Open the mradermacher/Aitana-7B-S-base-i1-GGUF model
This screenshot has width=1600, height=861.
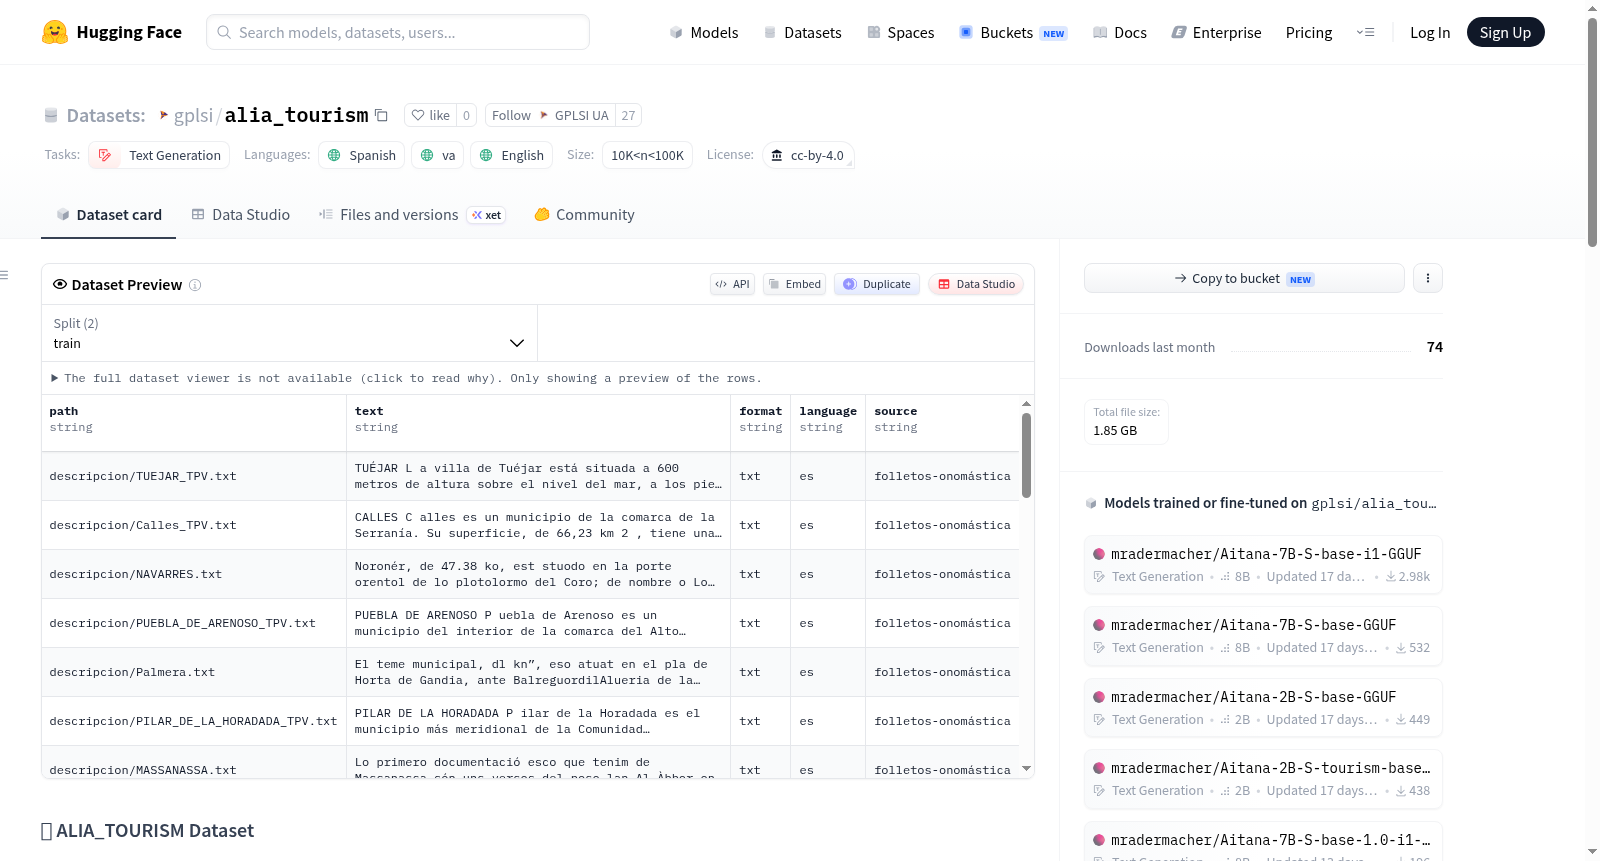pyautogui.click(x=1263, y=564)
